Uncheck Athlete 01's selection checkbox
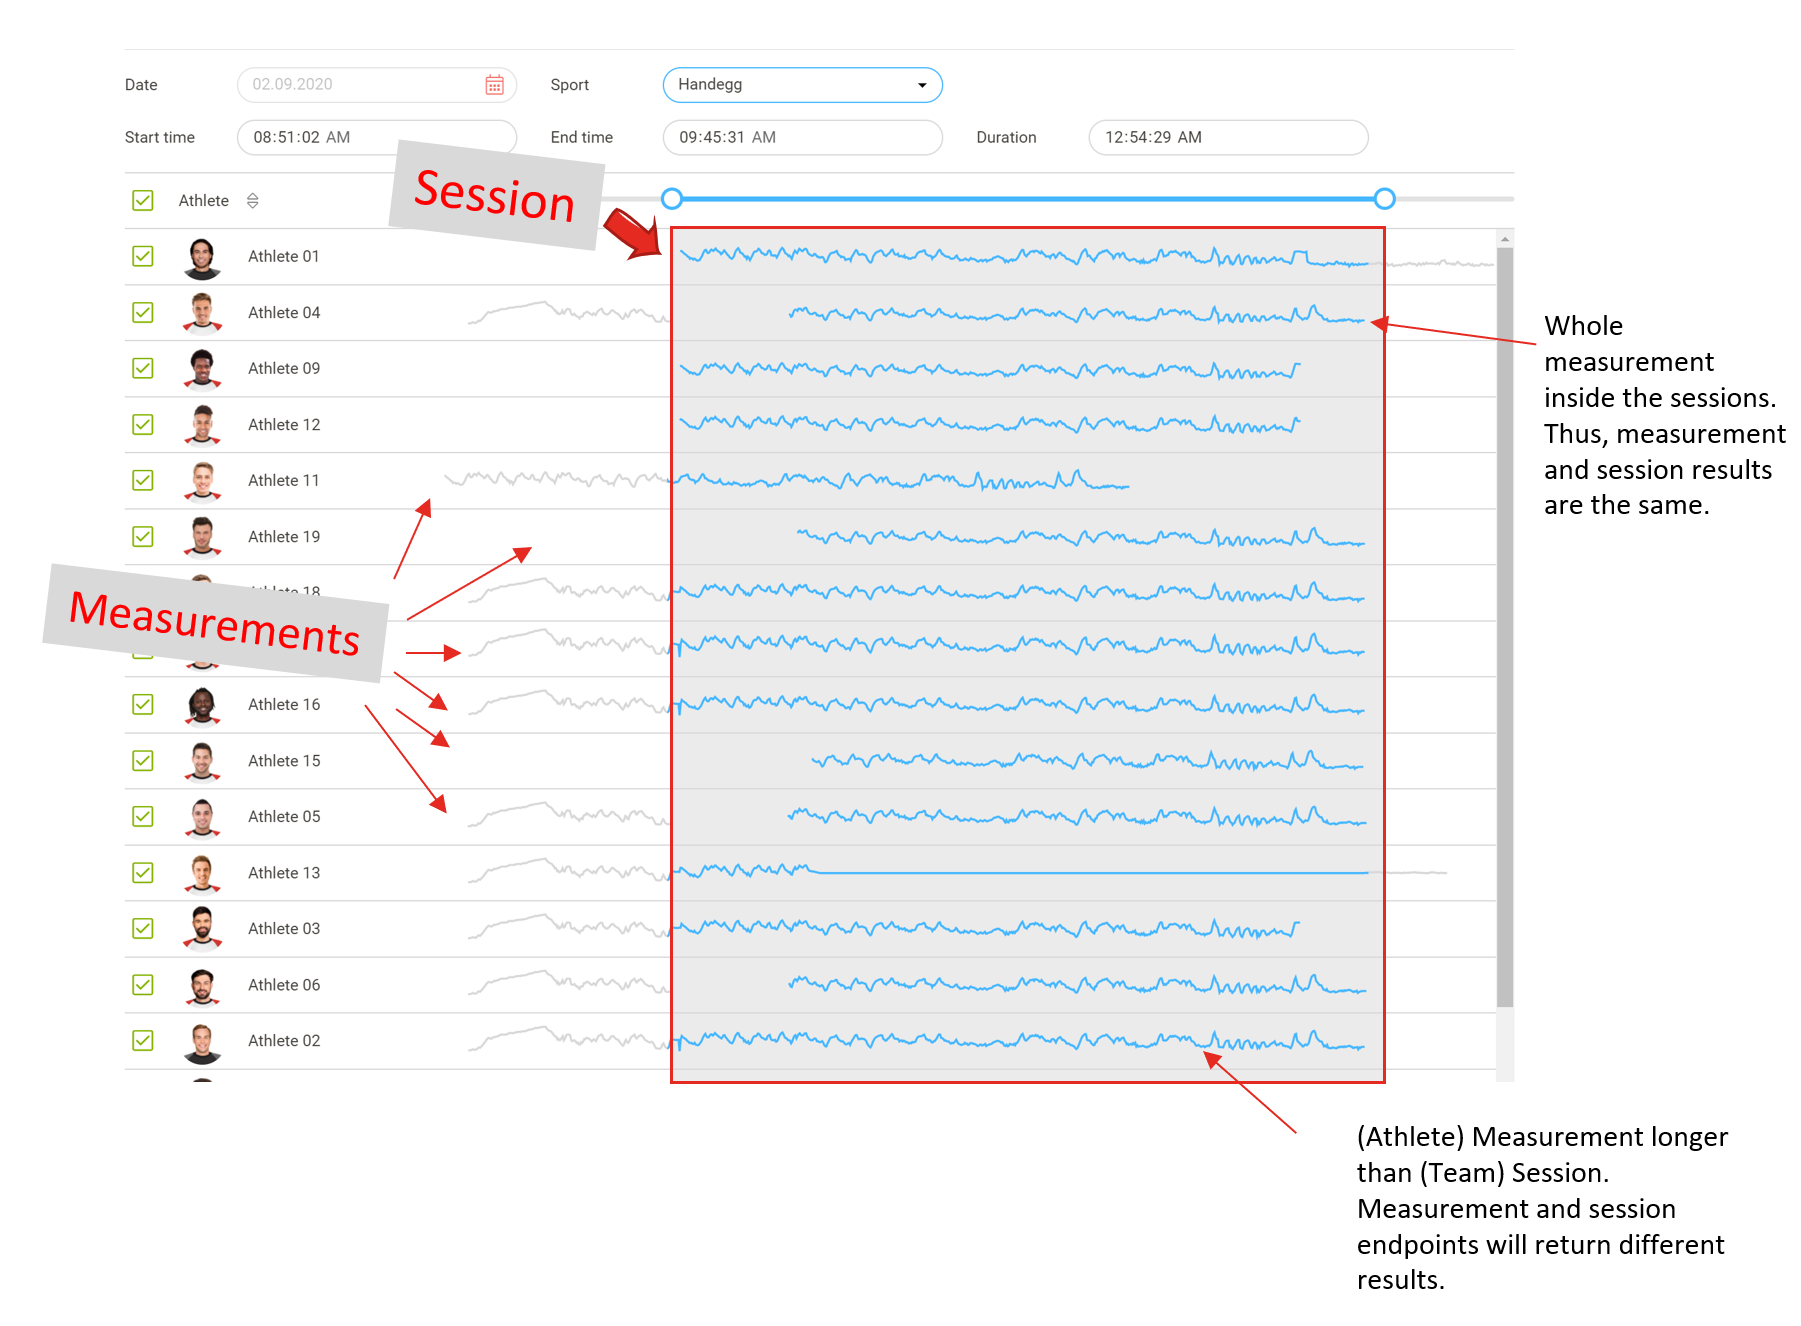1801x1326 pixels. click(143, 256)
